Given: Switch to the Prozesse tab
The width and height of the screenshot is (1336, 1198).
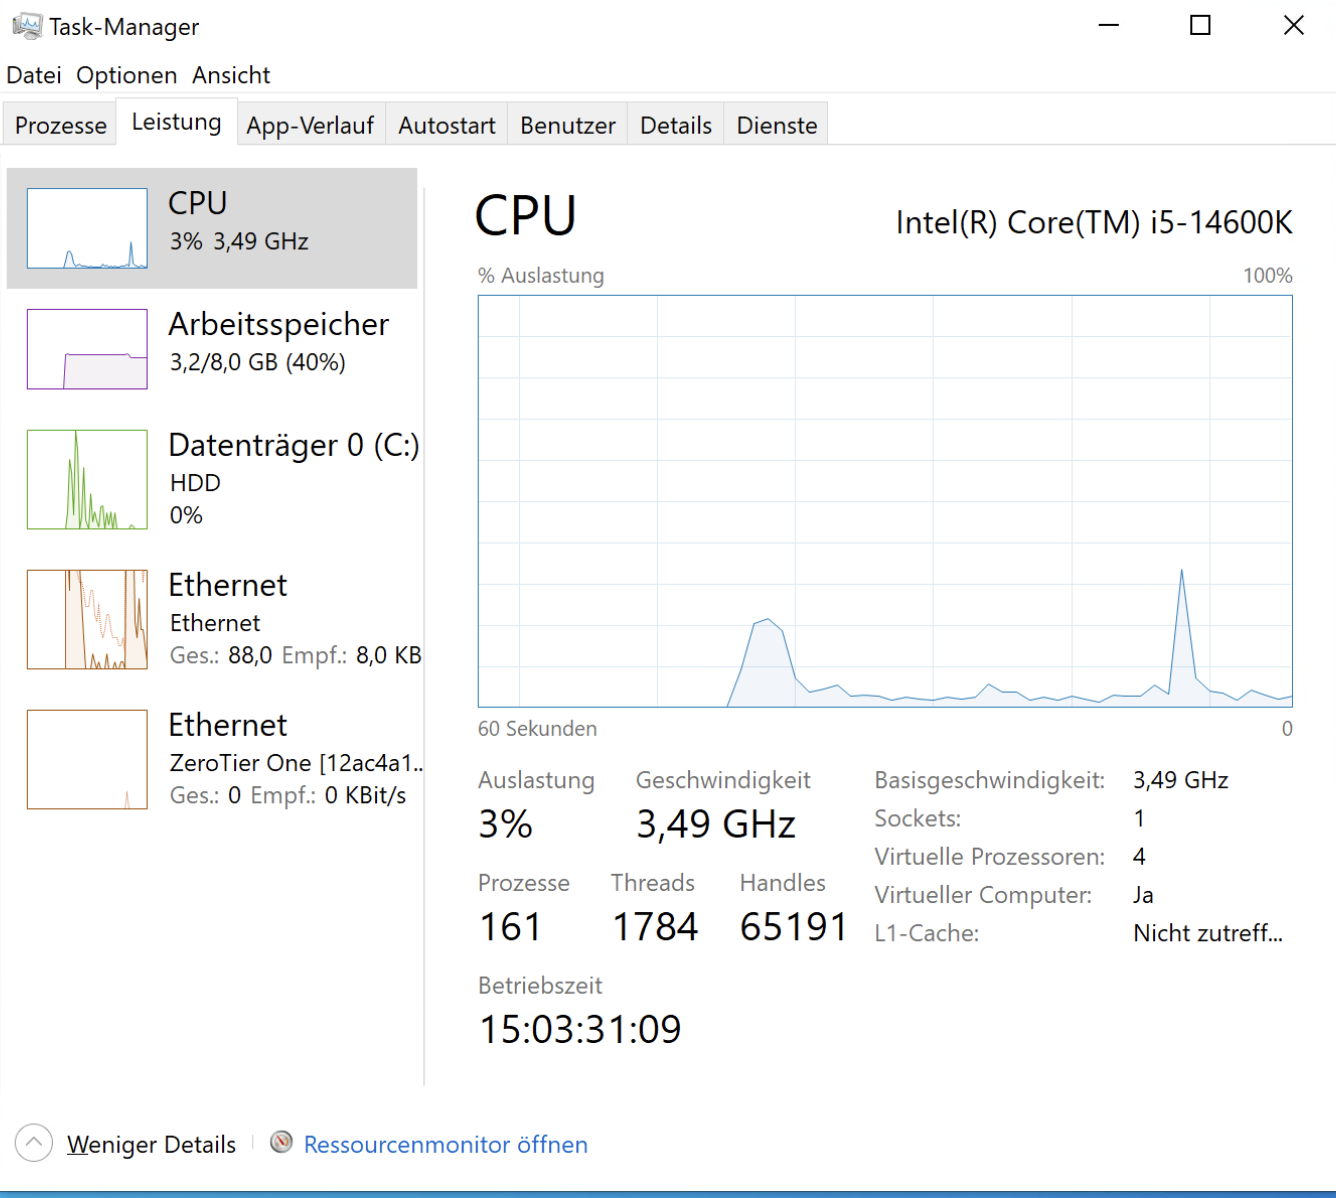Looking at the screenshot, I should (60, 125).
